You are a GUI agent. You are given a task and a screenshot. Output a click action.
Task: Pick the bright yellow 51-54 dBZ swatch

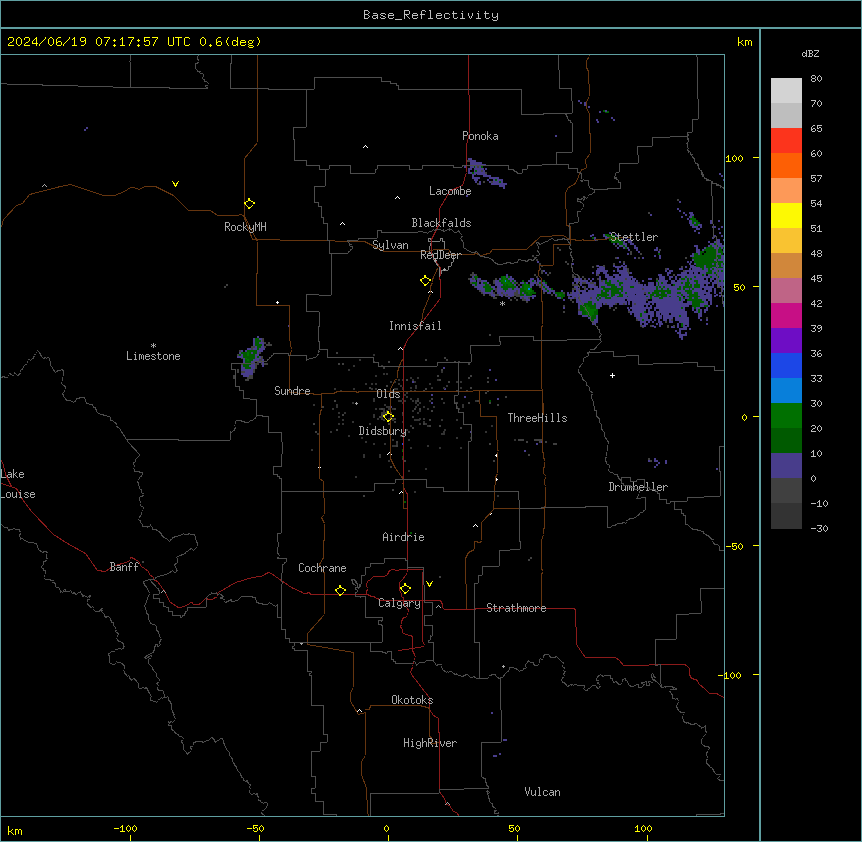(x=786, y=215)
